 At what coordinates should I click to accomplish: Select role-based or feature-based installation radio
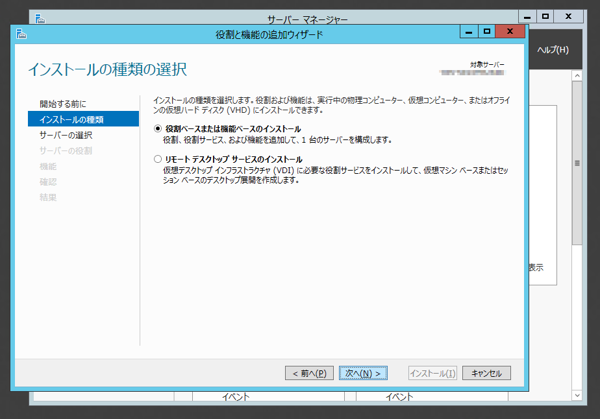click(158, 129)
